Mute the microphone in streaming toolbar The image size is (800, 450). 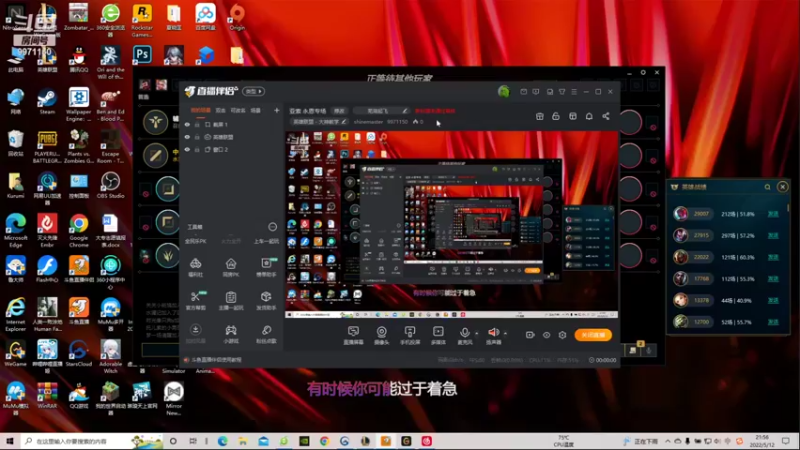click(464, 335)
